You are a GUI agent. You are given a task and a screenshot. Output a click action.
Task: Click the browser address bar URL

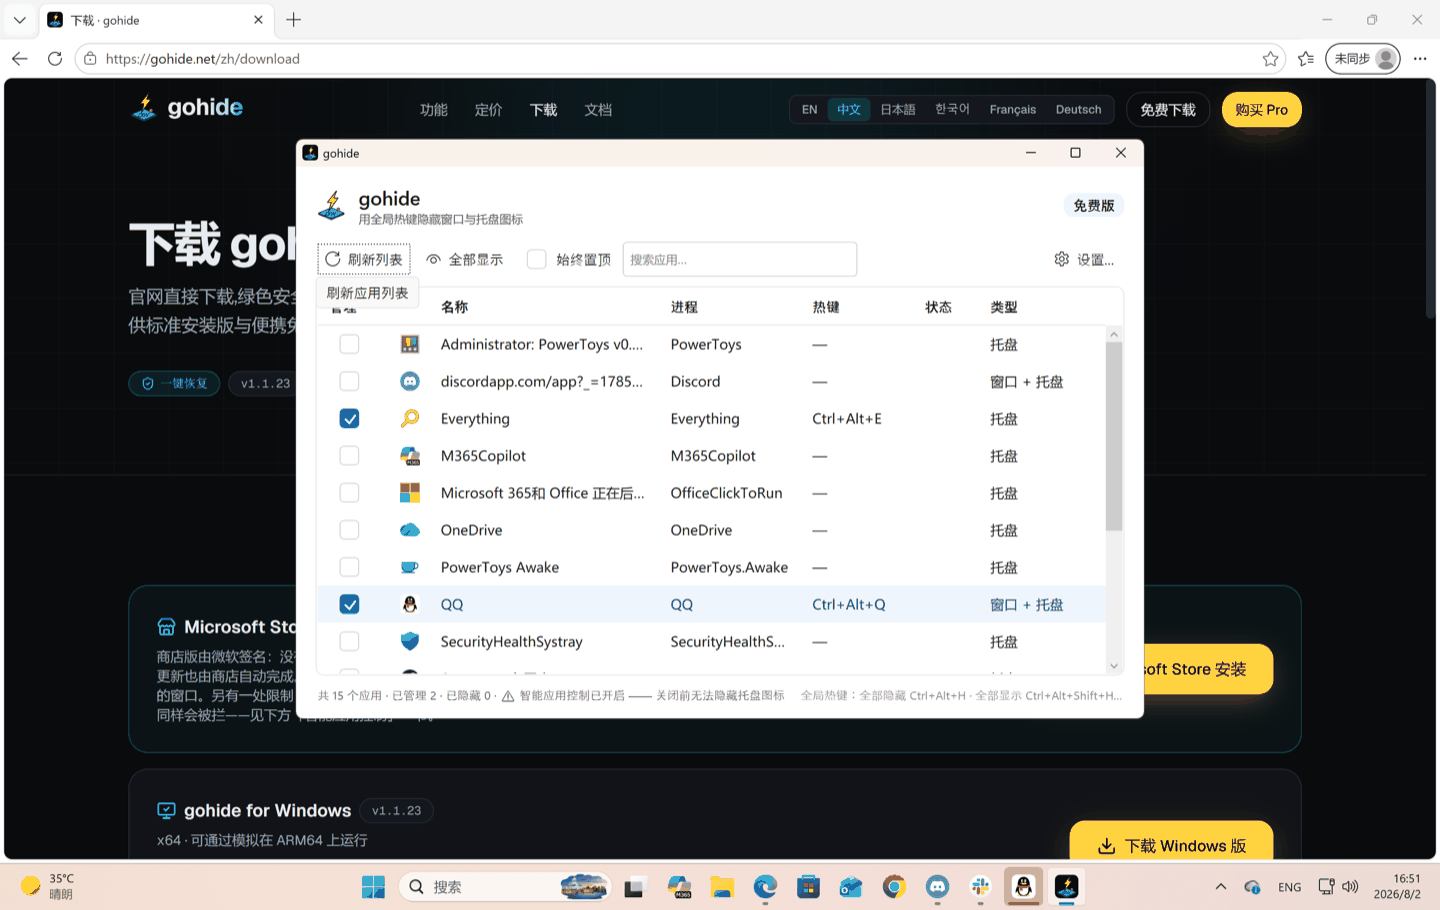[203, 59]
